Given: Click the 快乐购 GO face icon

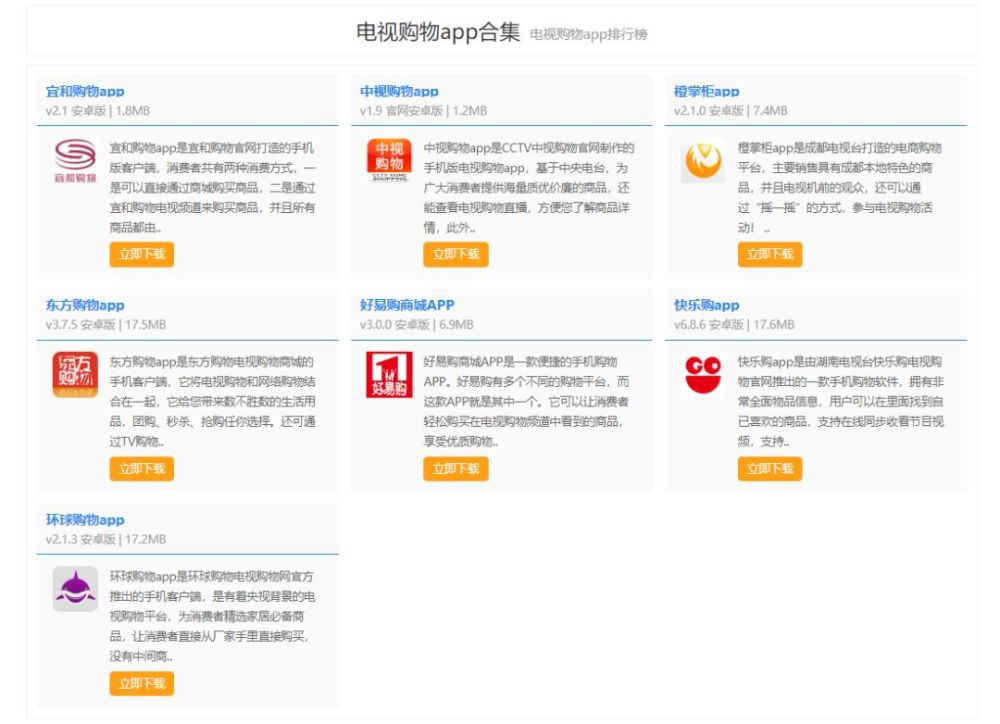Looking at the screenshot, I should click(703, 374).
